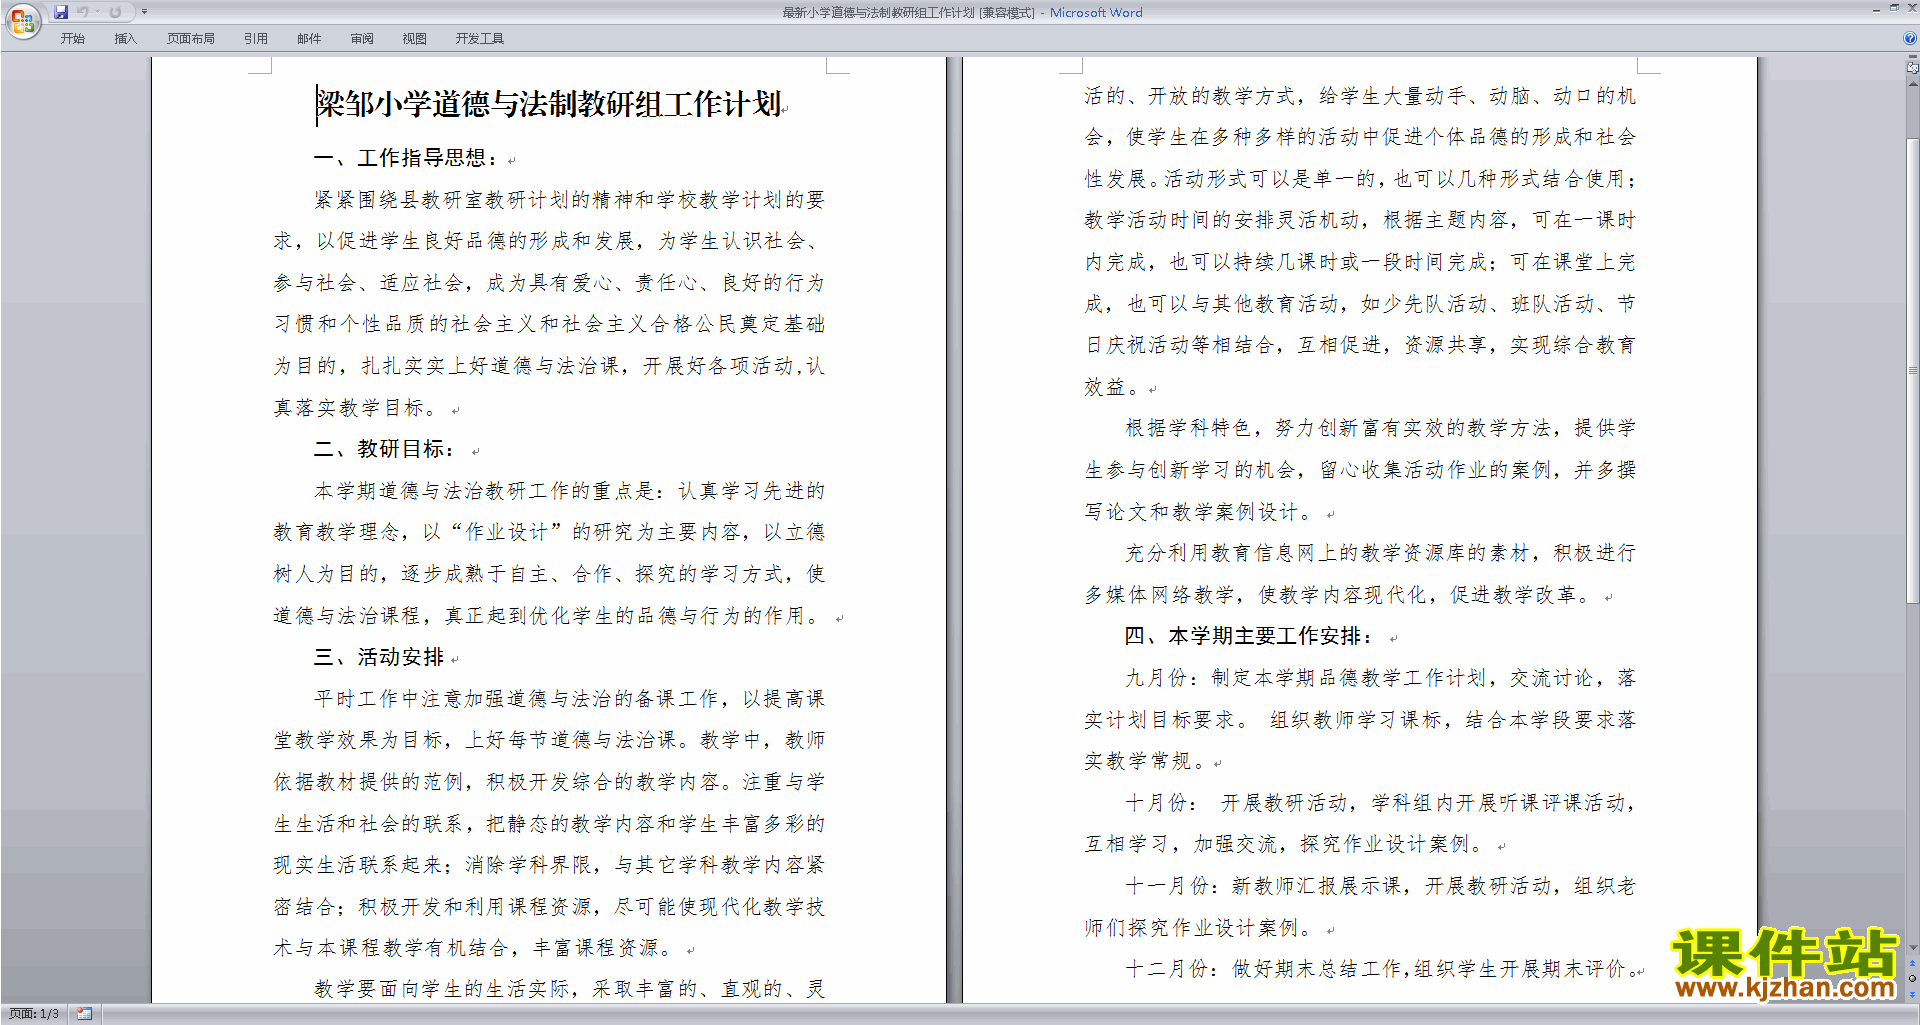This screenshot has width=1920, height=1025.
Task: Save the document from Quick Access Toolbar
Action: (61, 12)
